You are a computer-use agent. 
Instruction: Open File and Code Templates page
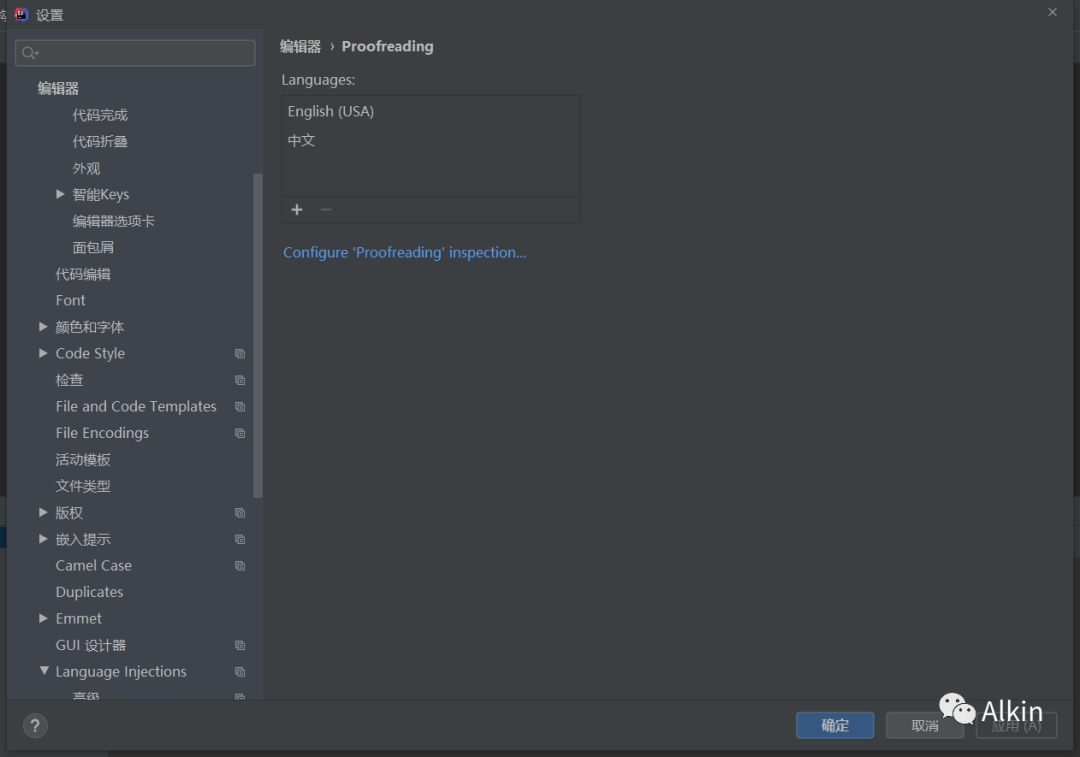[x=136, y=406]
